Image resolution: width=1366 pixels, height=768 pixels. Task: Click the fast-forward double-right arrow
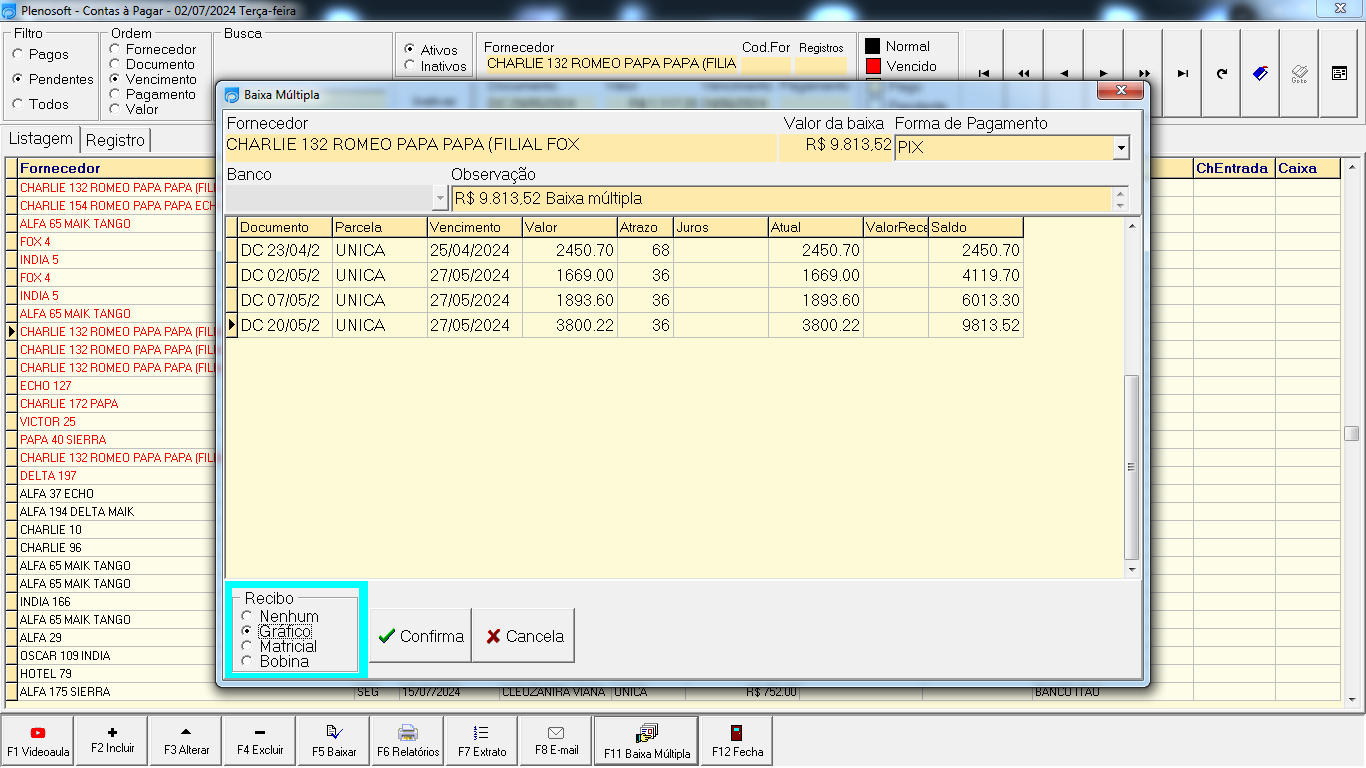coord(1143,73)
